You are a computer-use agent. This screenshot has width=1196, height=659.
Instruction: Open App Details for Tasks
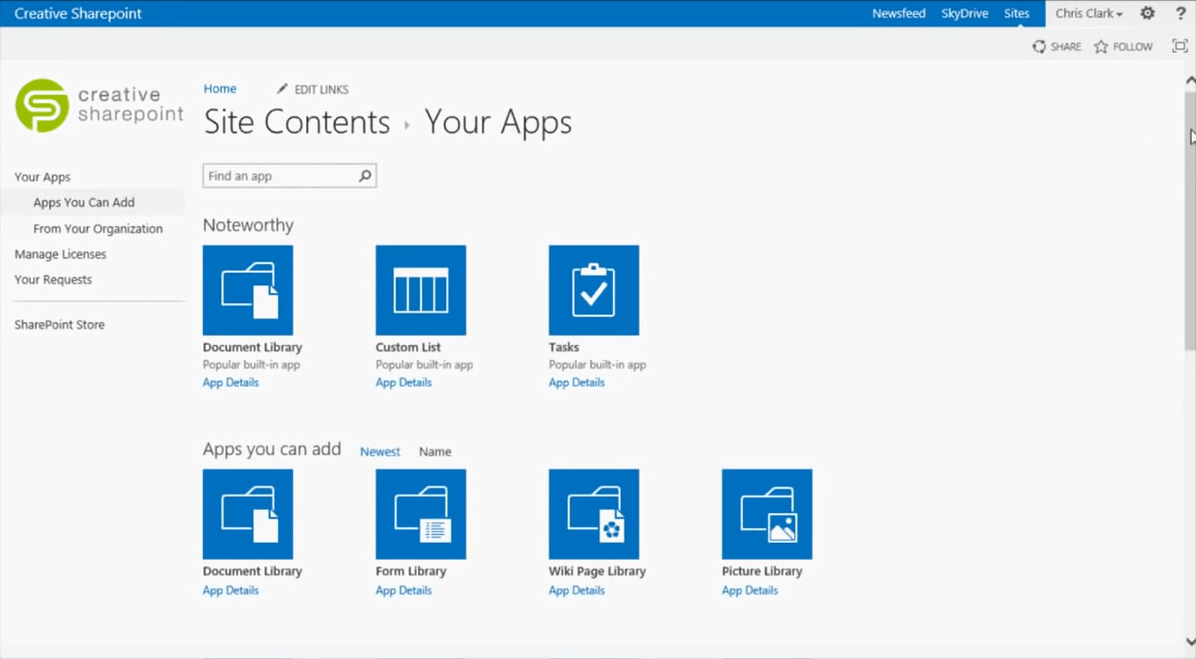click(x=577, y=382)
